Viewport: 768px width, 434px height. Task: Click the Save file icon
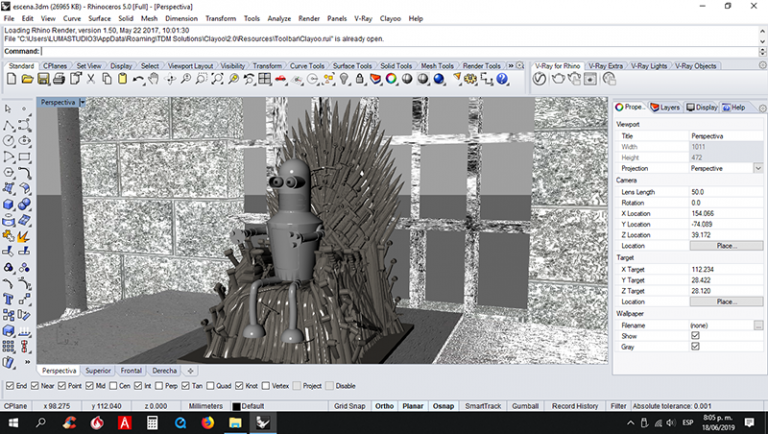click(x=43, y=78)
